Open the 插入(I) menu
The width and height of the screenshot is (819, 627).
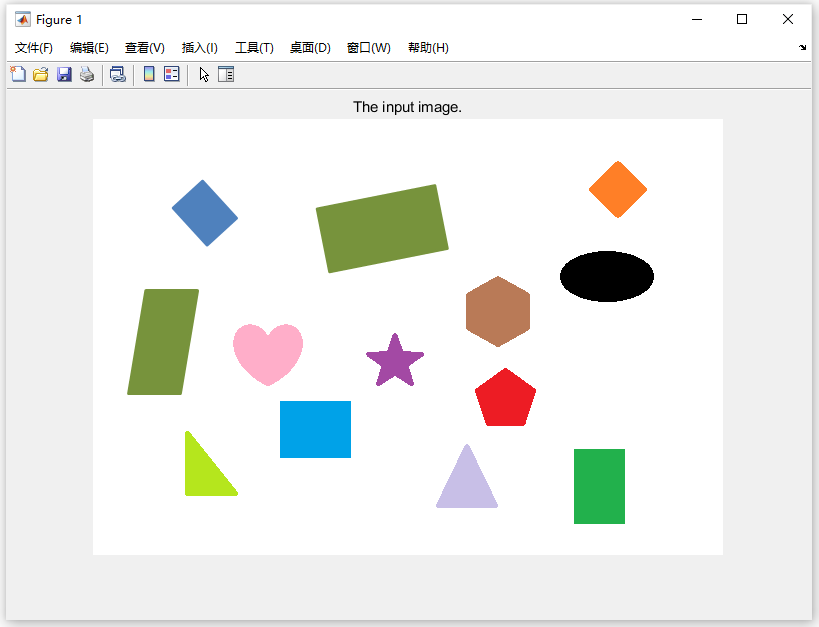click(x=200, y=48)
